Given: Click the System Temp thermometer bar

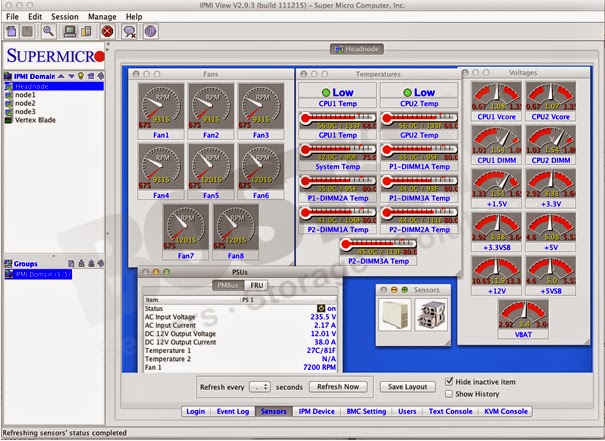Looking at the screenshot, I should (338, 152).
